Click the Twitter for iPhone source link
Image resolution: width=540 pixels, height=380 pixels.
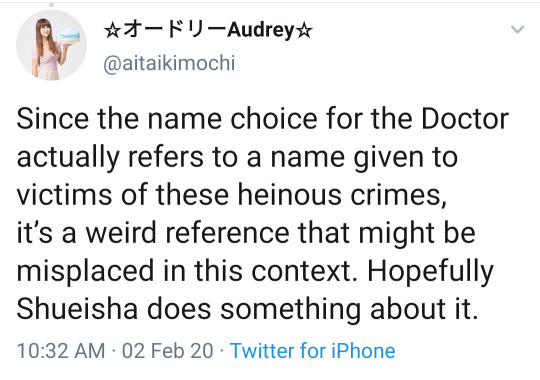point(312,351)
